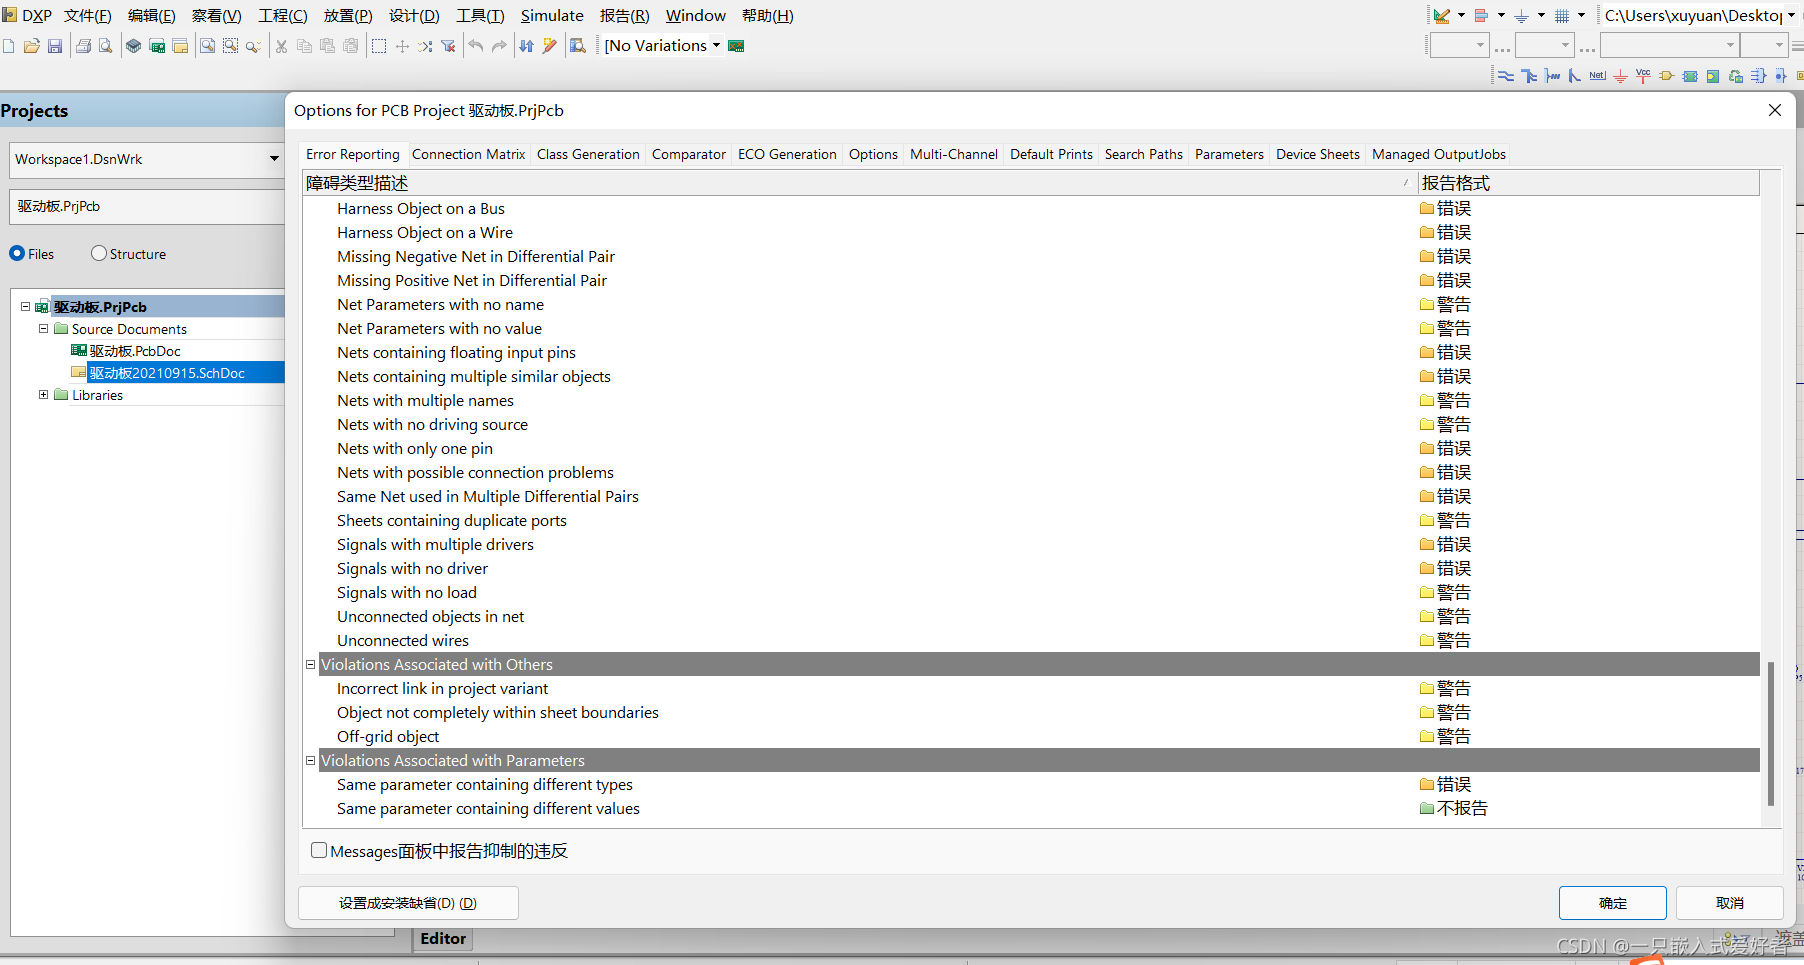
Task: Expand the Libraries folder
Action: [x=43, y=394]
